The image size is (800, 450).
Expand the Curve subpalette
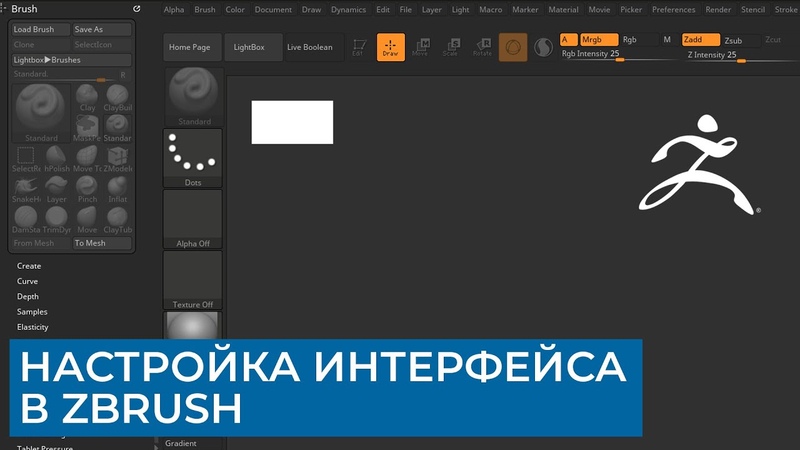point(28,281)
